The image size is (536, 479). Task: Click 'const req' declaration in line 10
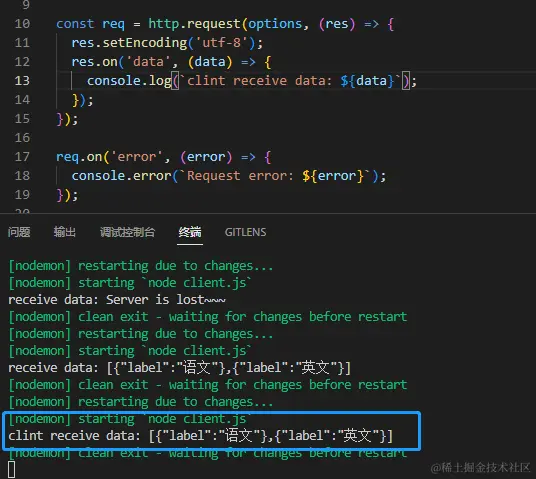[x=91, y=24]
